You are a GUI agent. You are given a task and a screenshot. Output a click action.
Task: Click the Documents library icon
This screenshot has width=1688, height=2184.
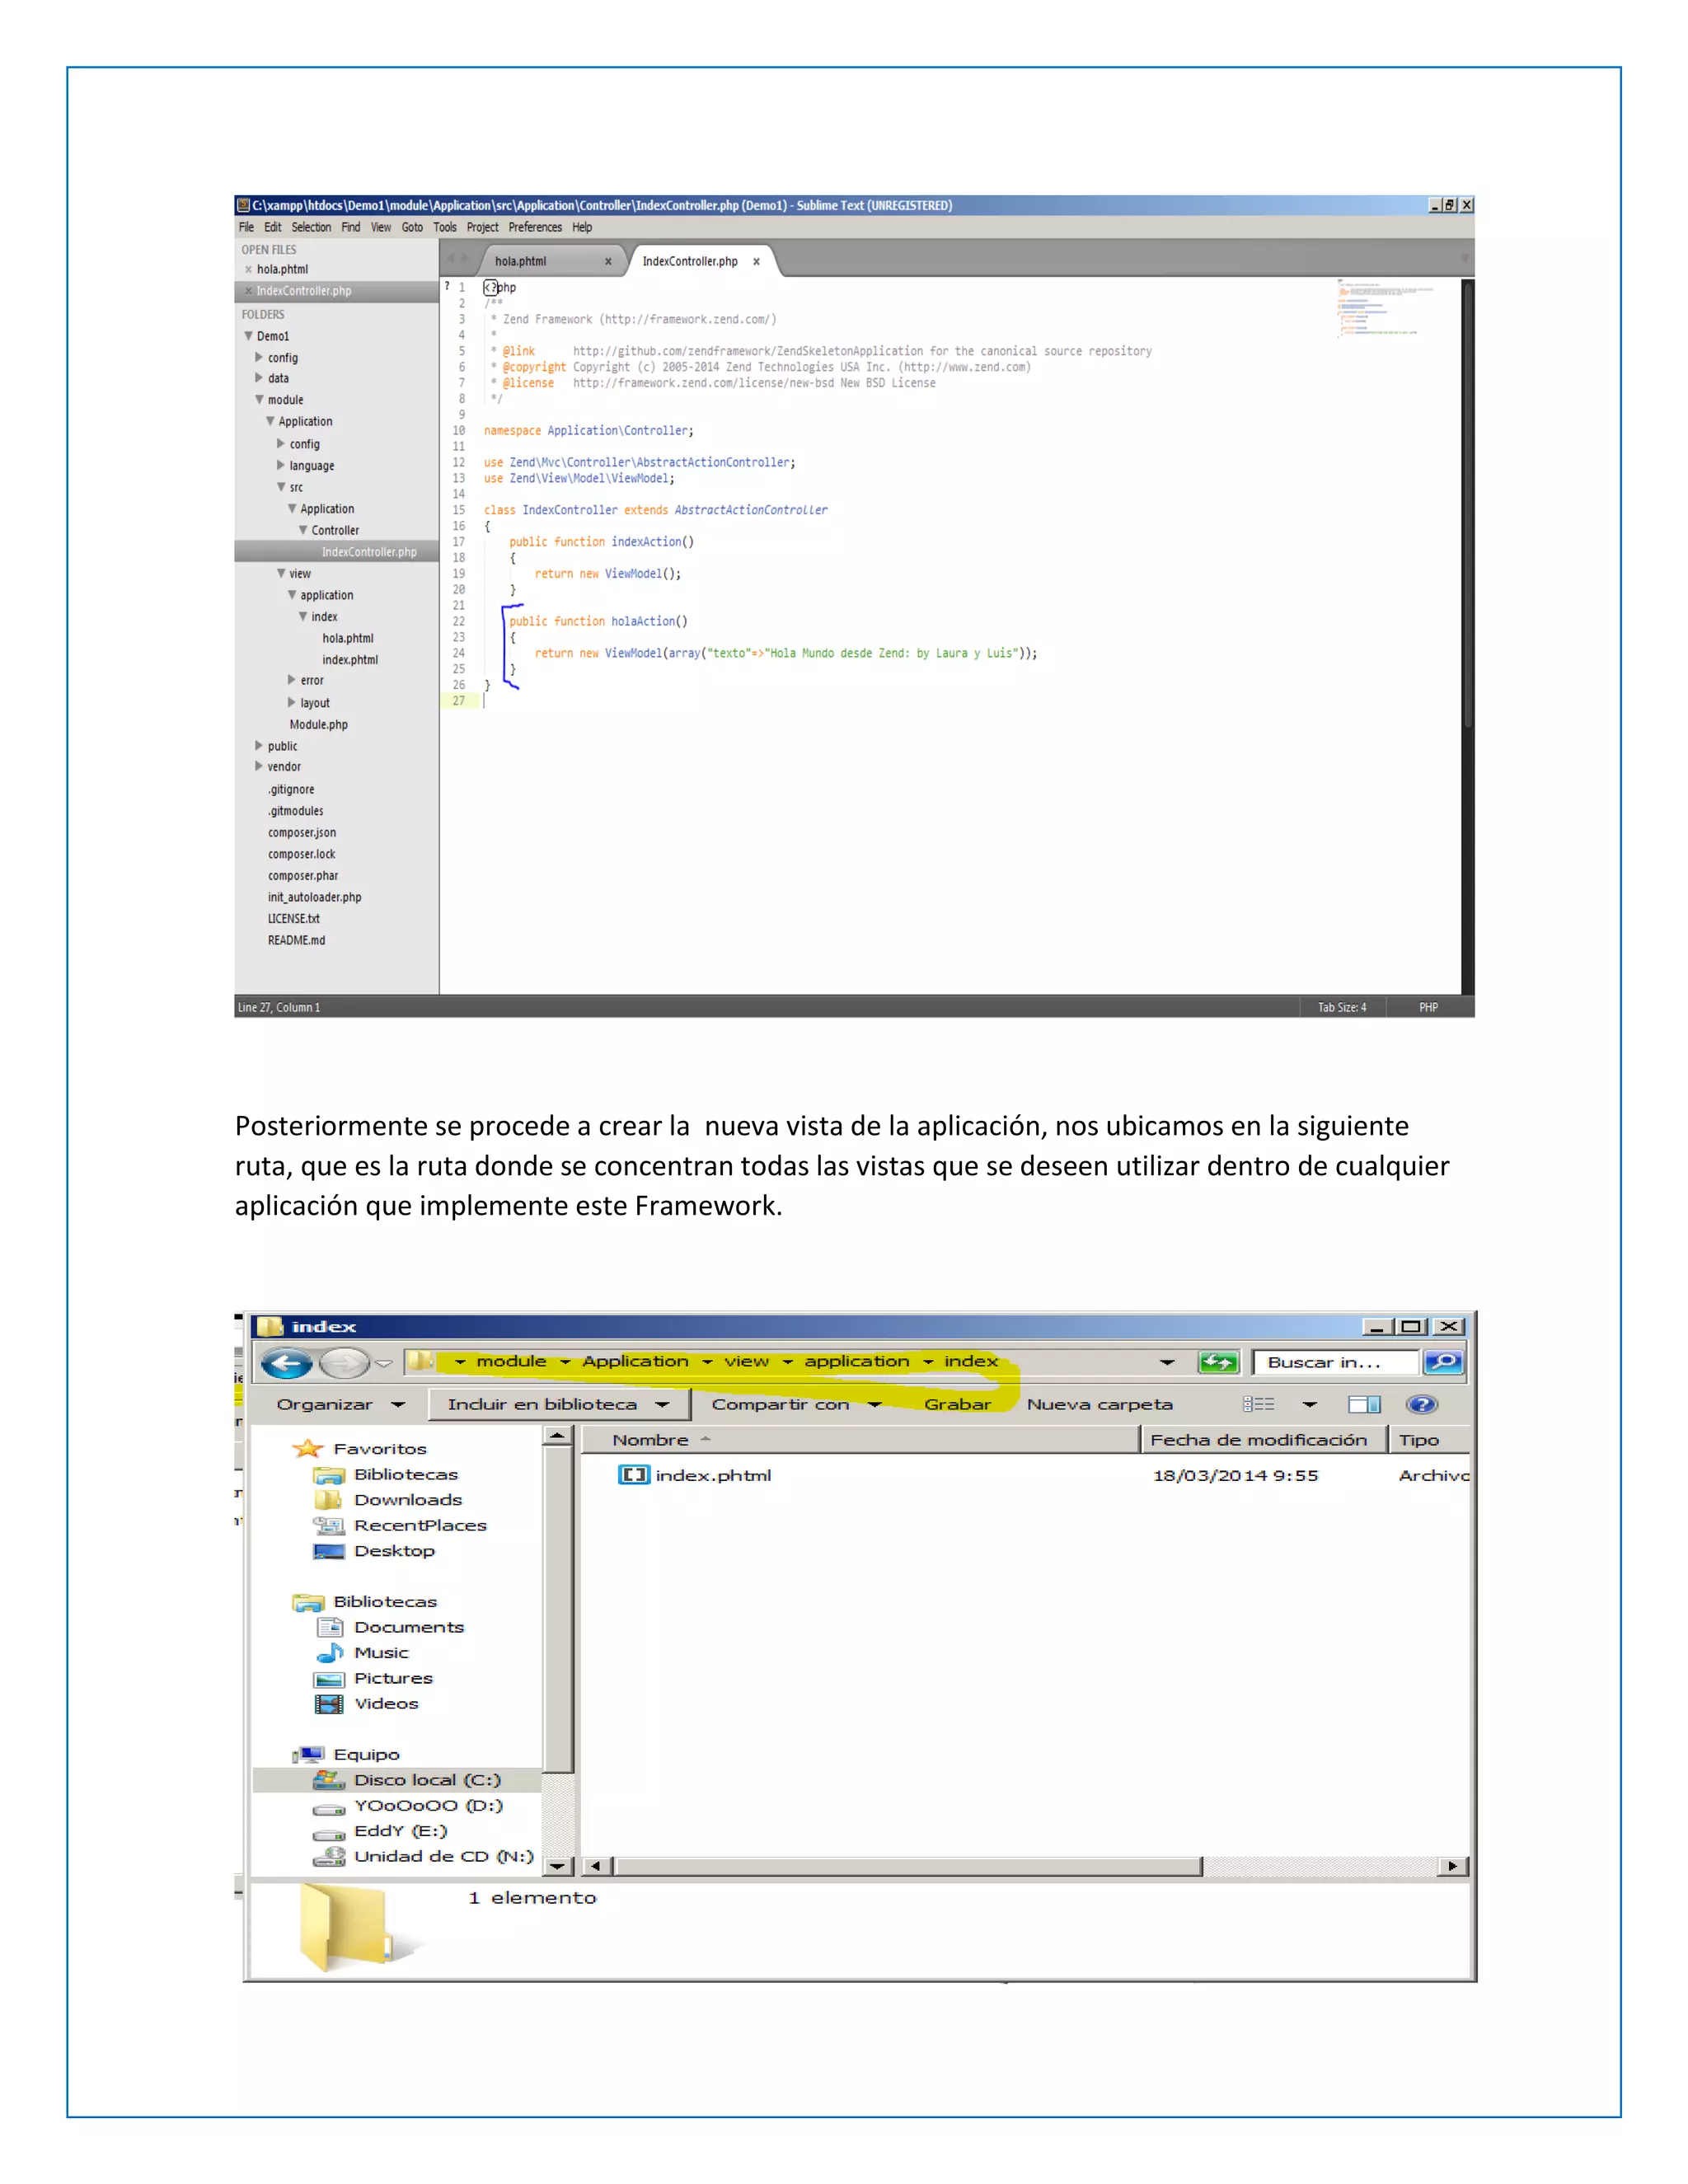330,1627
